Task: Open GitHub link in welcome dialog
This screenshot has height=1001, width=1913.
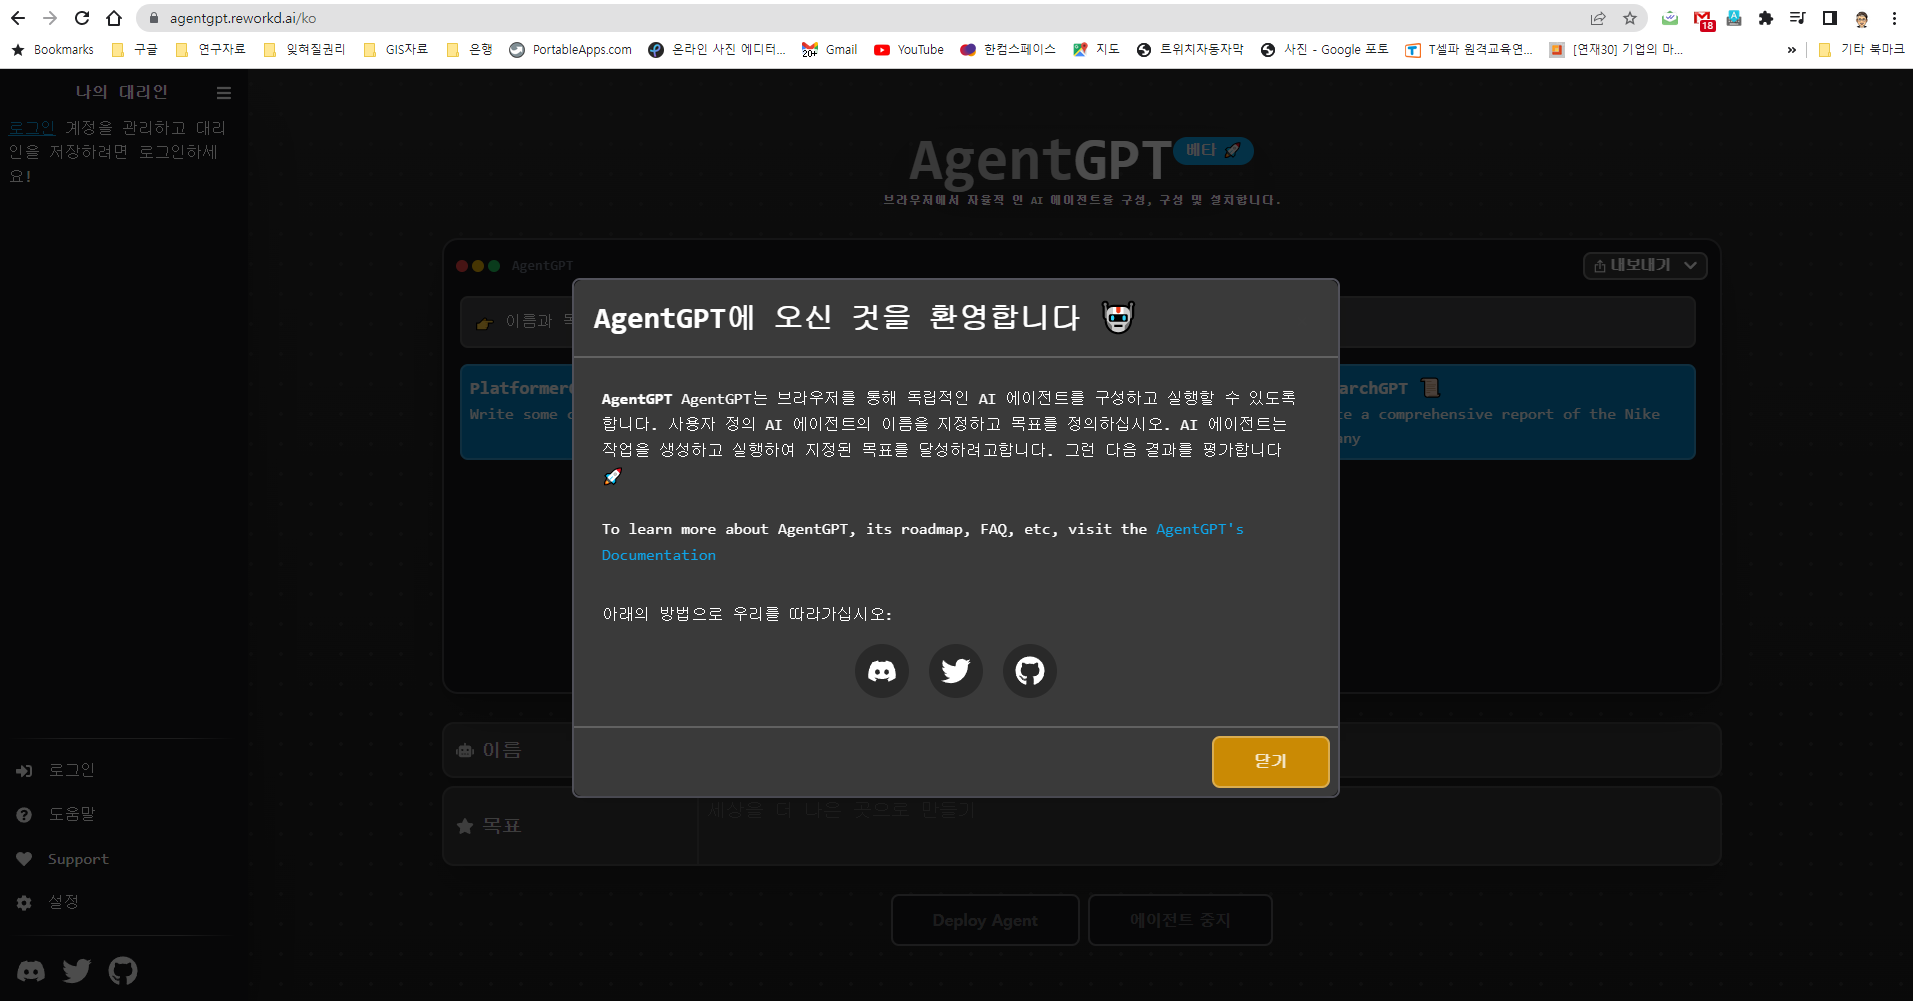Action: click(x=1029, y=670)
